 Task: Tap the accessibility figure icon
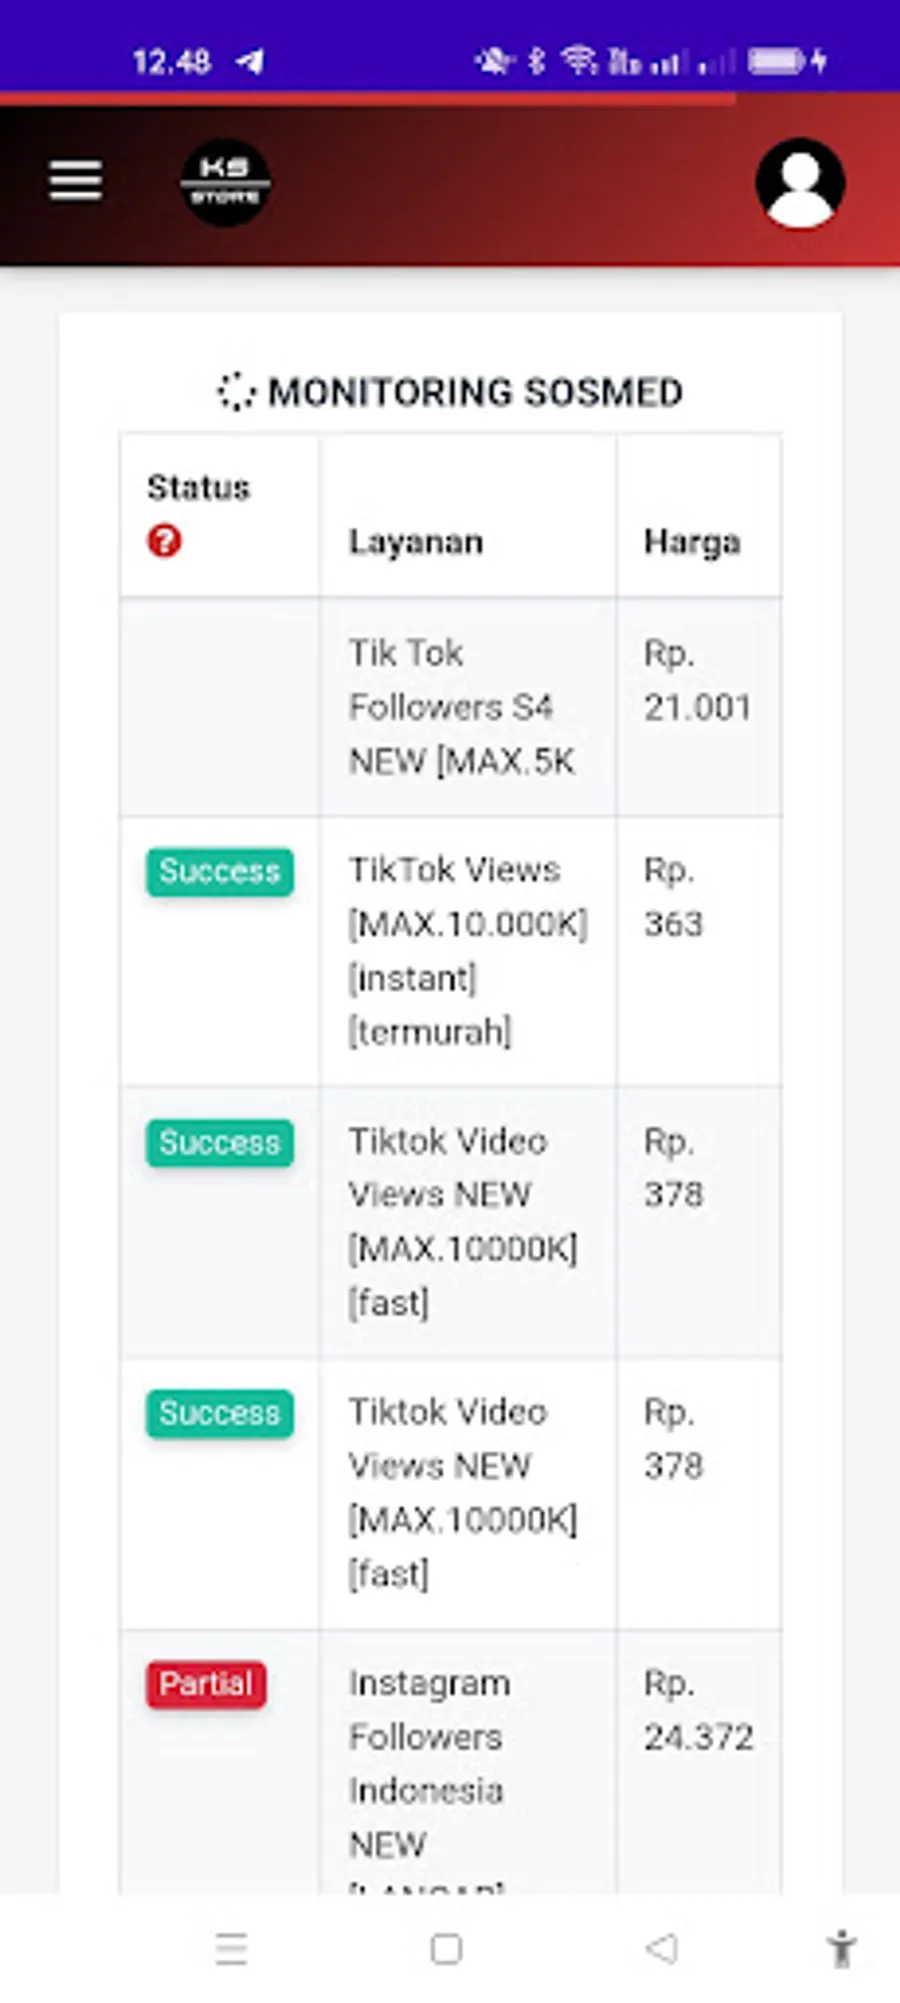pos(841,1948)
